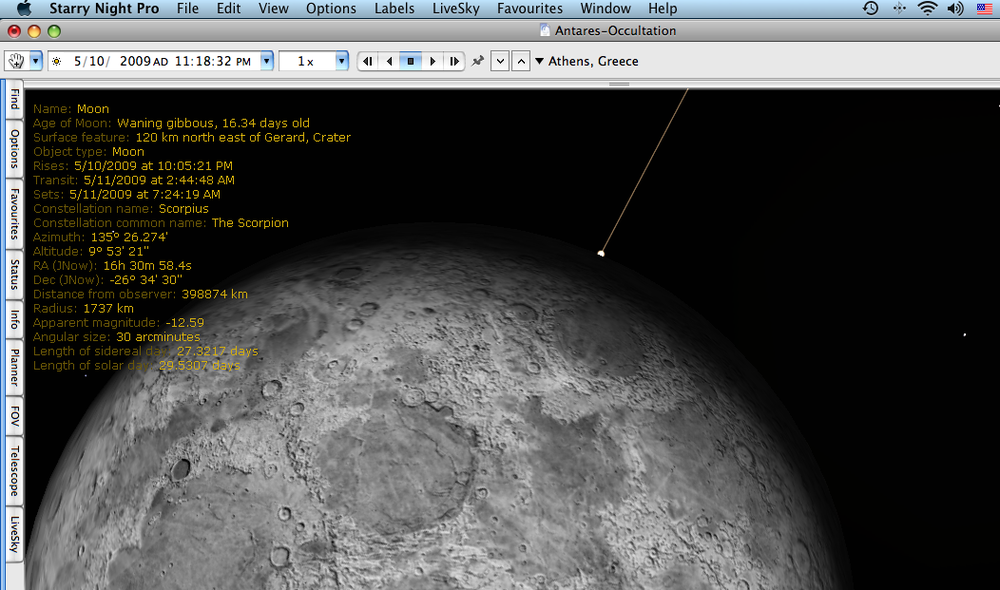Open the 1x time flow rate dropdown

tap(340, 60)
